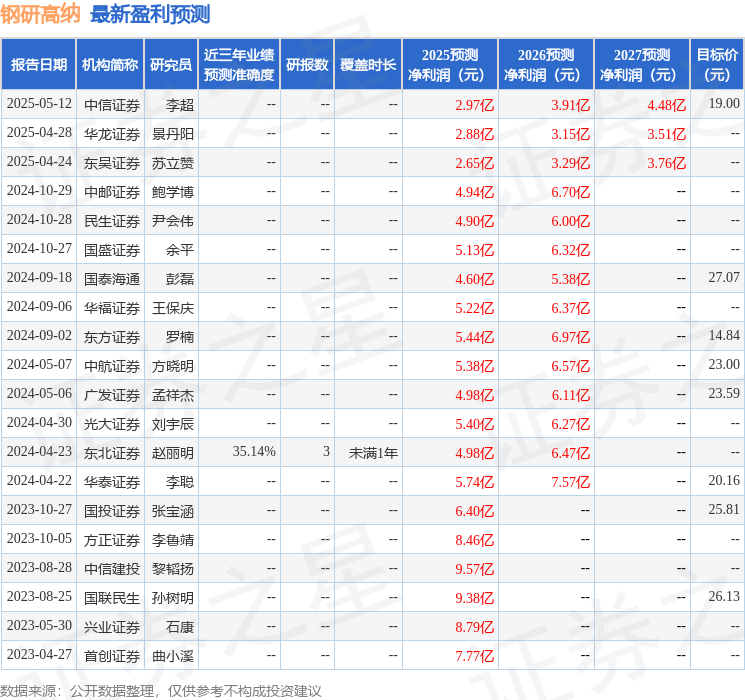Click the 方正证券 institution cell
Image resolution: width=745 pixels, height=700 pixels.
[x=112, y=540]
